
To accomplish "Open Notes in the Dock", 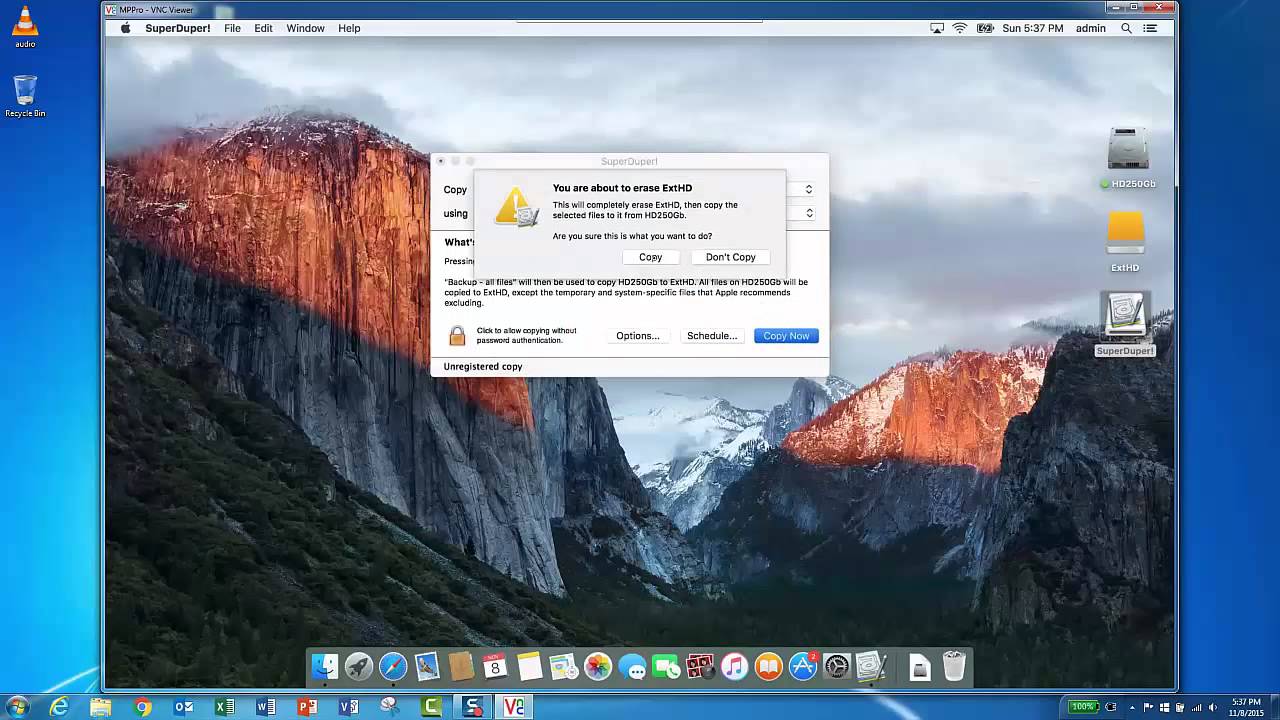I will point(529,666).
